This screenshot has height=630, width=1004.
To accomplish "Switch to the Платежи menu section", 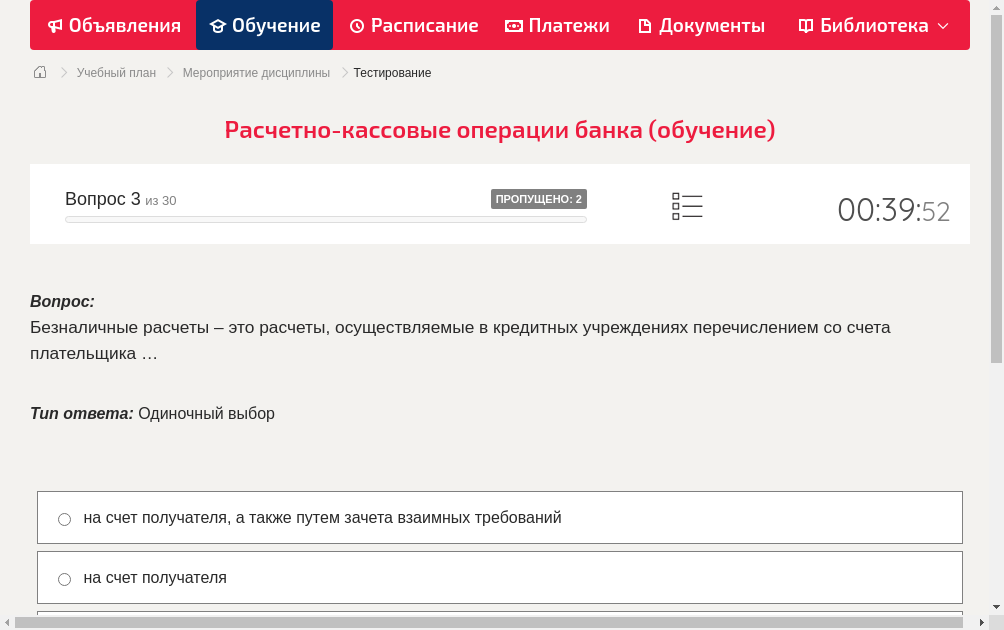I will tap(557, 25).
